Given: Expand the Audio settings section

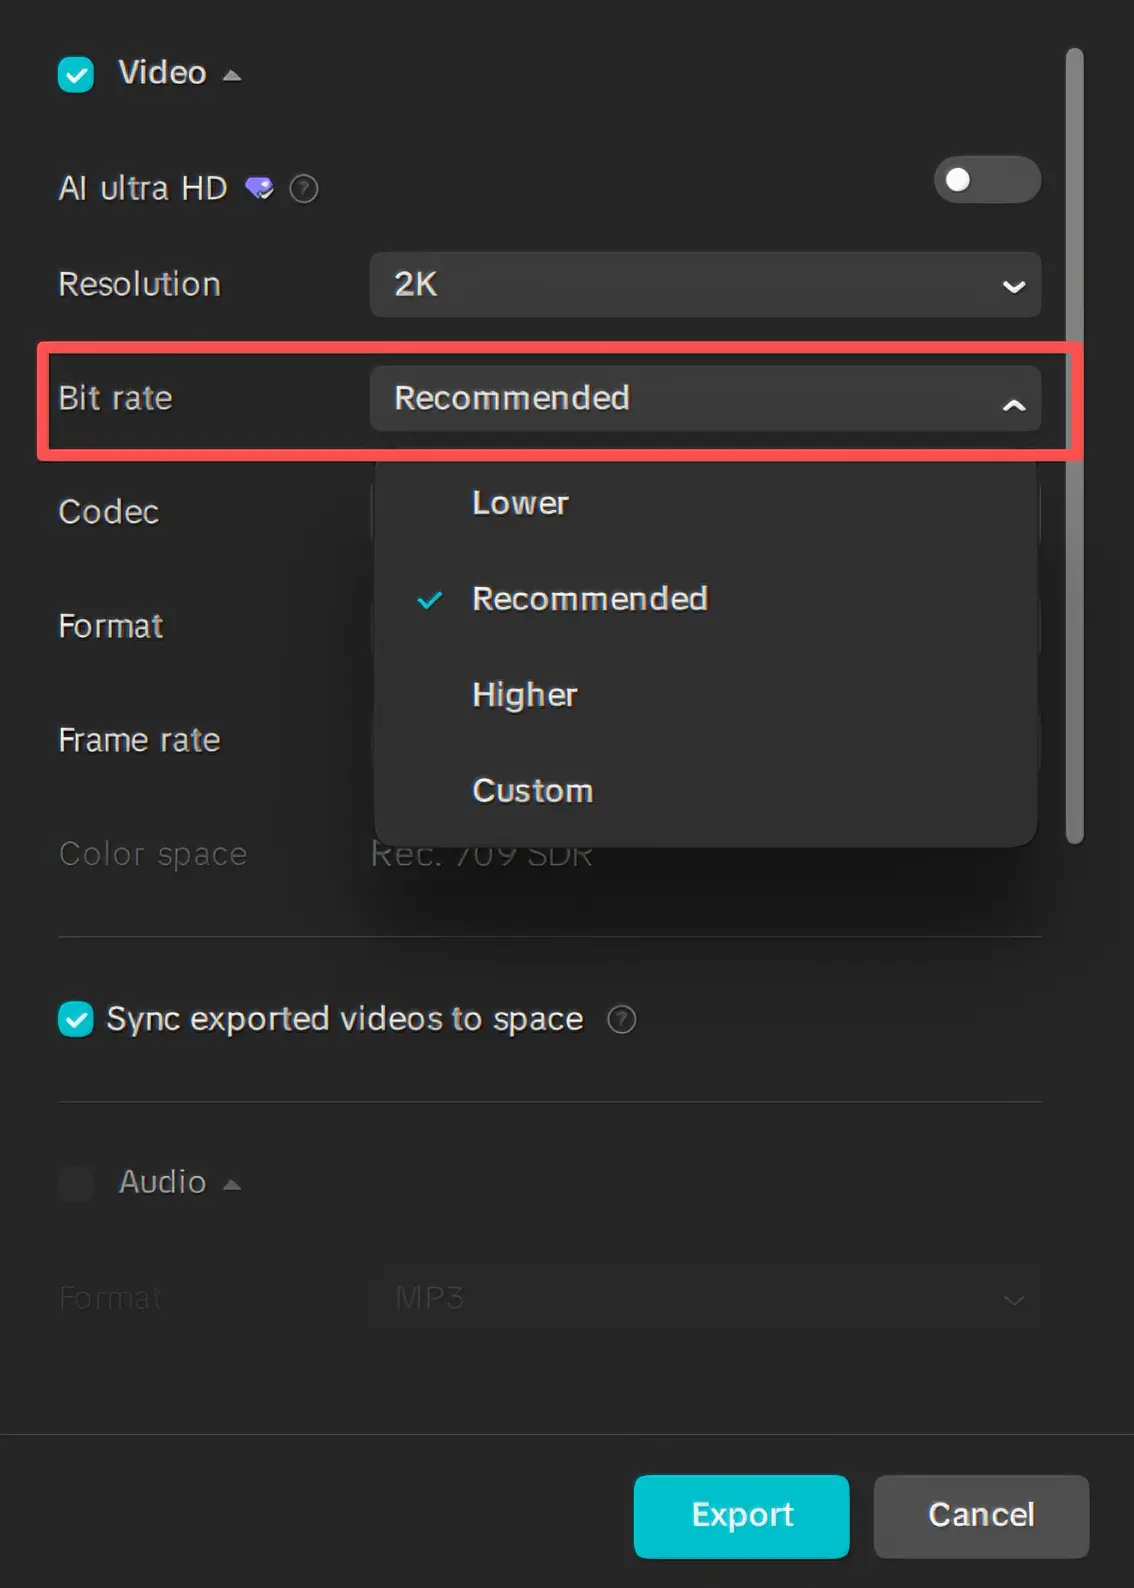Looking at the screenshot, I should coord(231,1184).
